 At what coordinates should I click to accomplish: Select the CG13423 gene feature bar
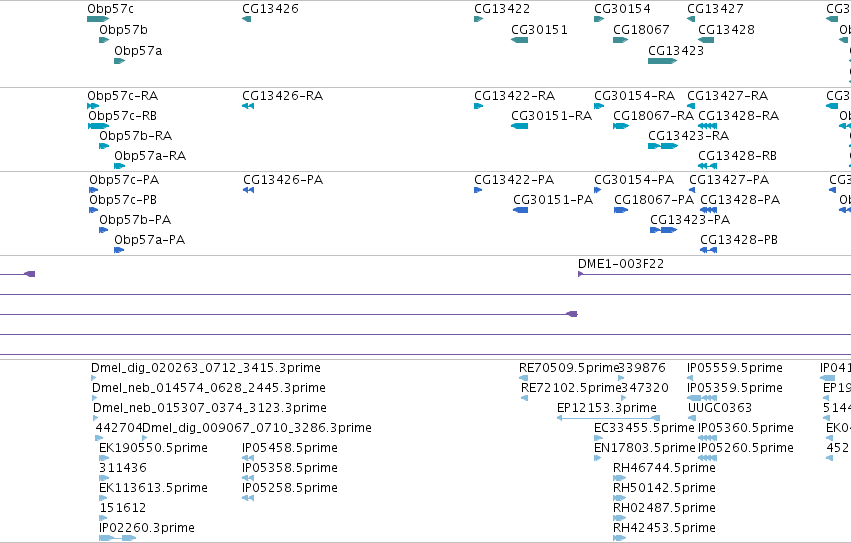[x=662, y=61]
